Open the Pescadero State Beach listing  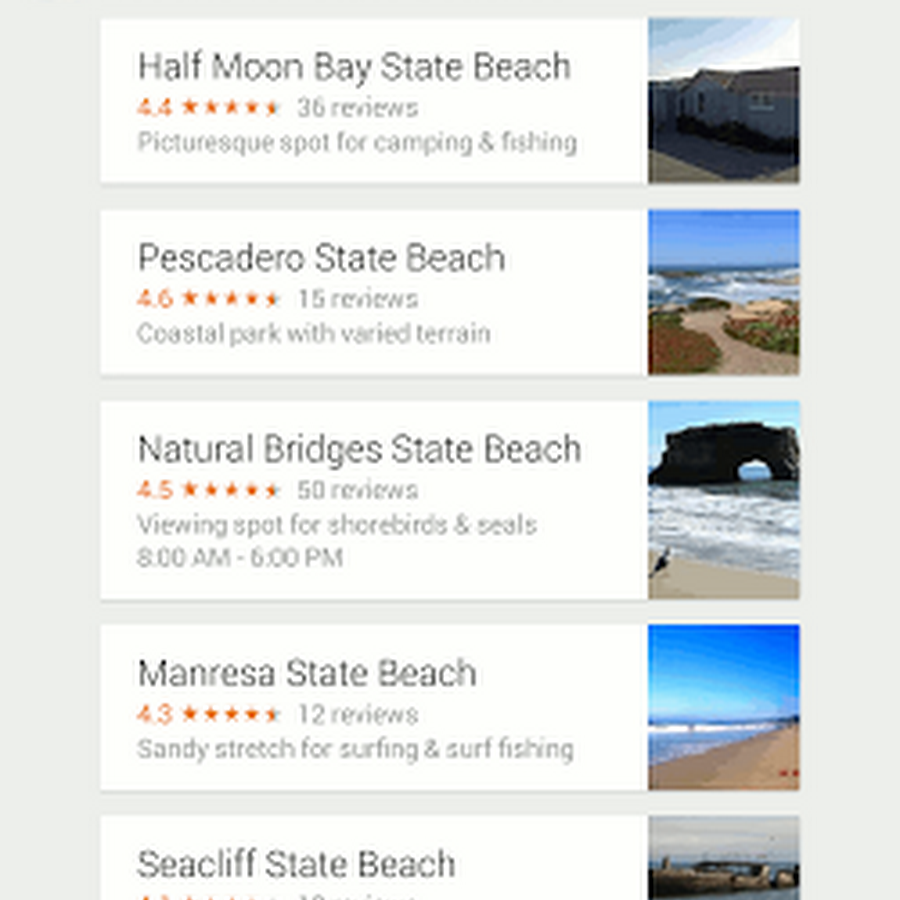(x=321, y=258)
